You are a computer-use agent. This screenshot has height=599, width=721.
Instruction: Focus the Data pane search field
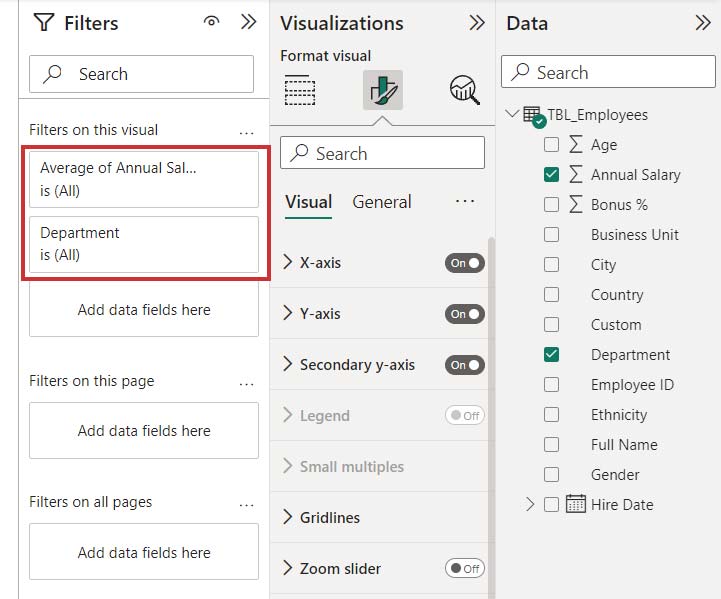608,72
